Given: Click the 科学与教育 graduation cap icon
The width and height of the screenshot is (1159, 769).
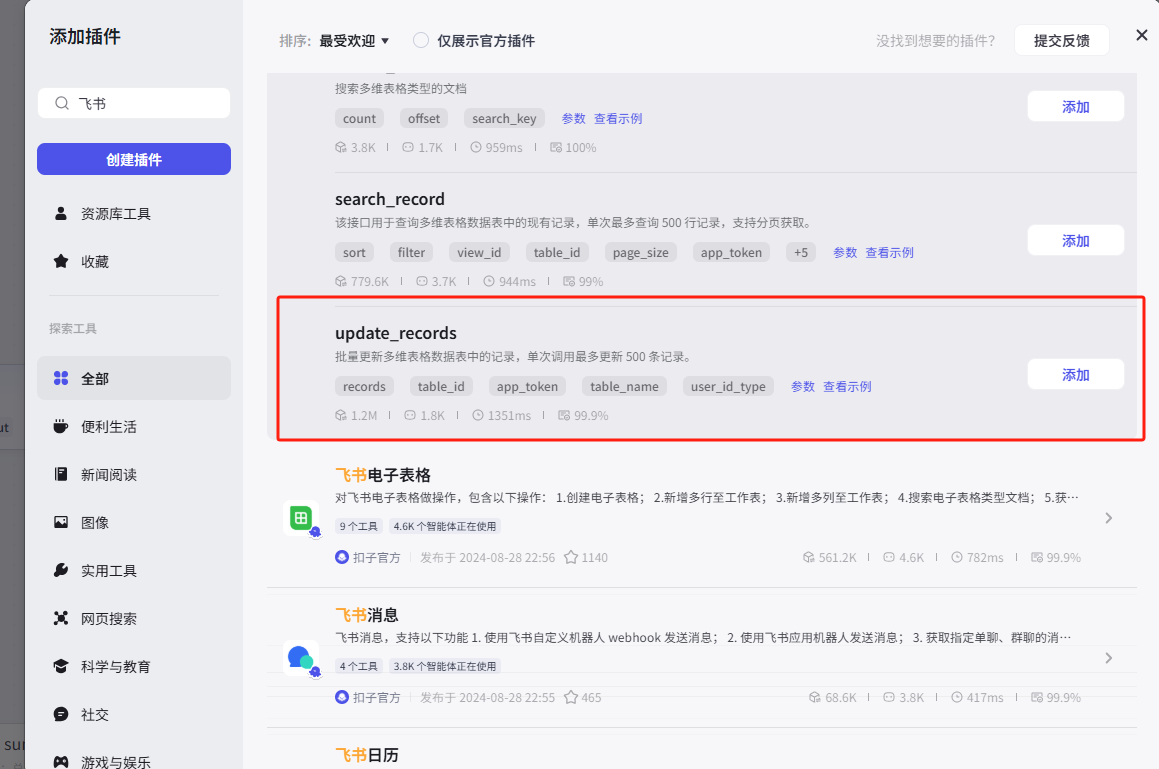Looking at the screenshot, I should (x=61, y=666).
